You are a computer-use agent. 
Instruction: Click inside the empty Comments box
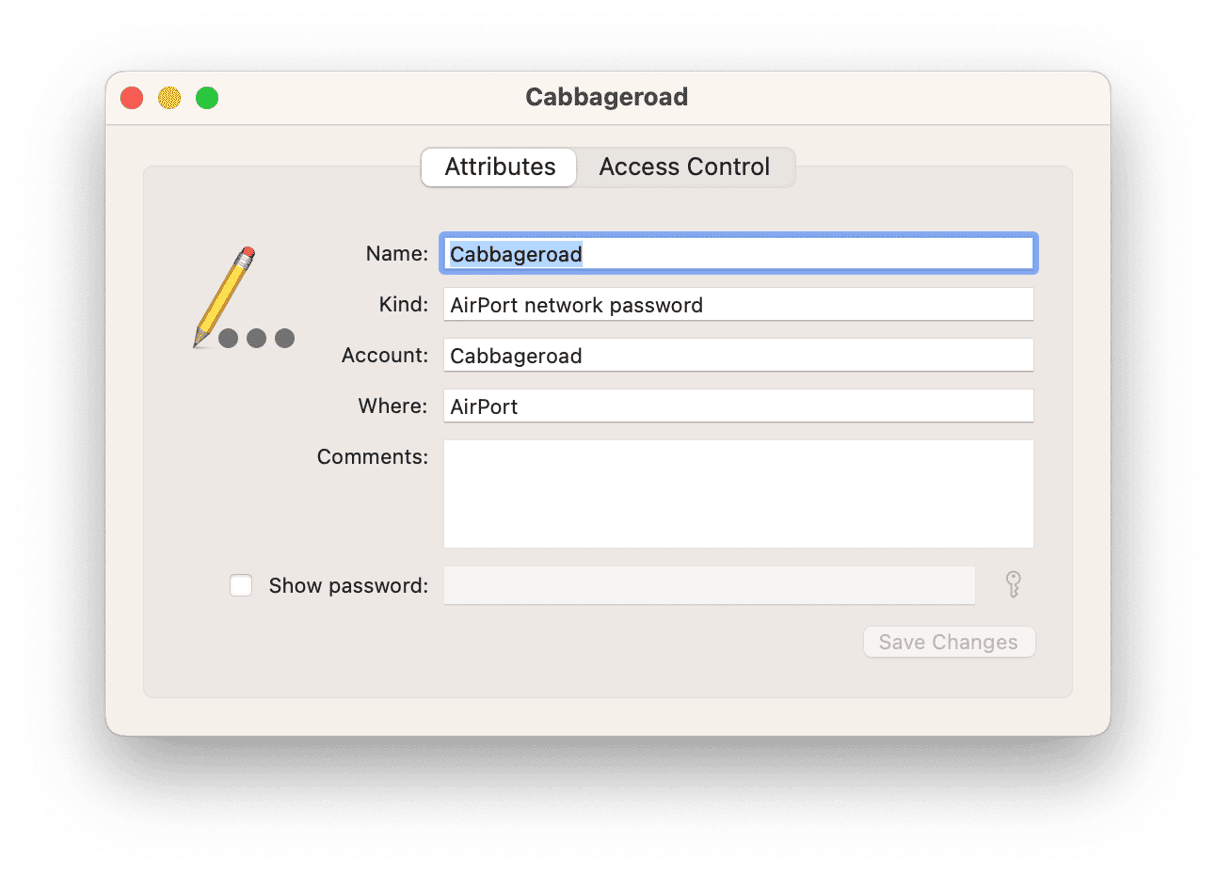[738, 492]
